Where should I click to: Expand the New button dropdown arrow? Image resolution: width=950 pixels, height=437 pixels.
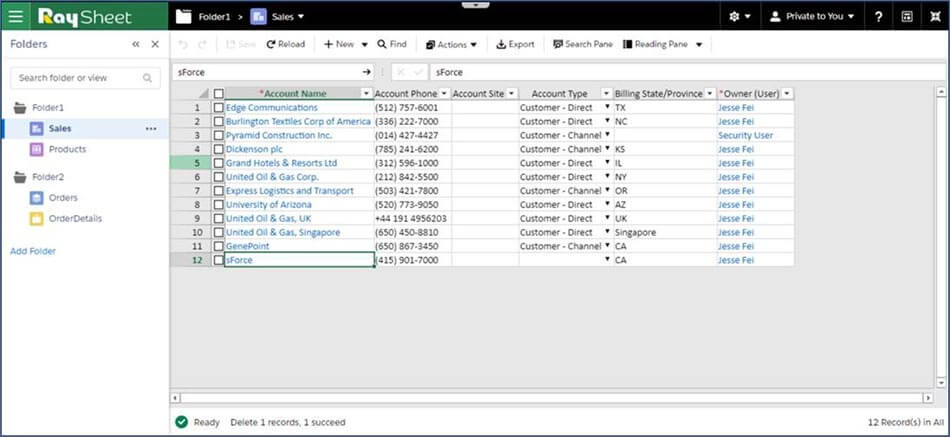[x=365, y=44]
